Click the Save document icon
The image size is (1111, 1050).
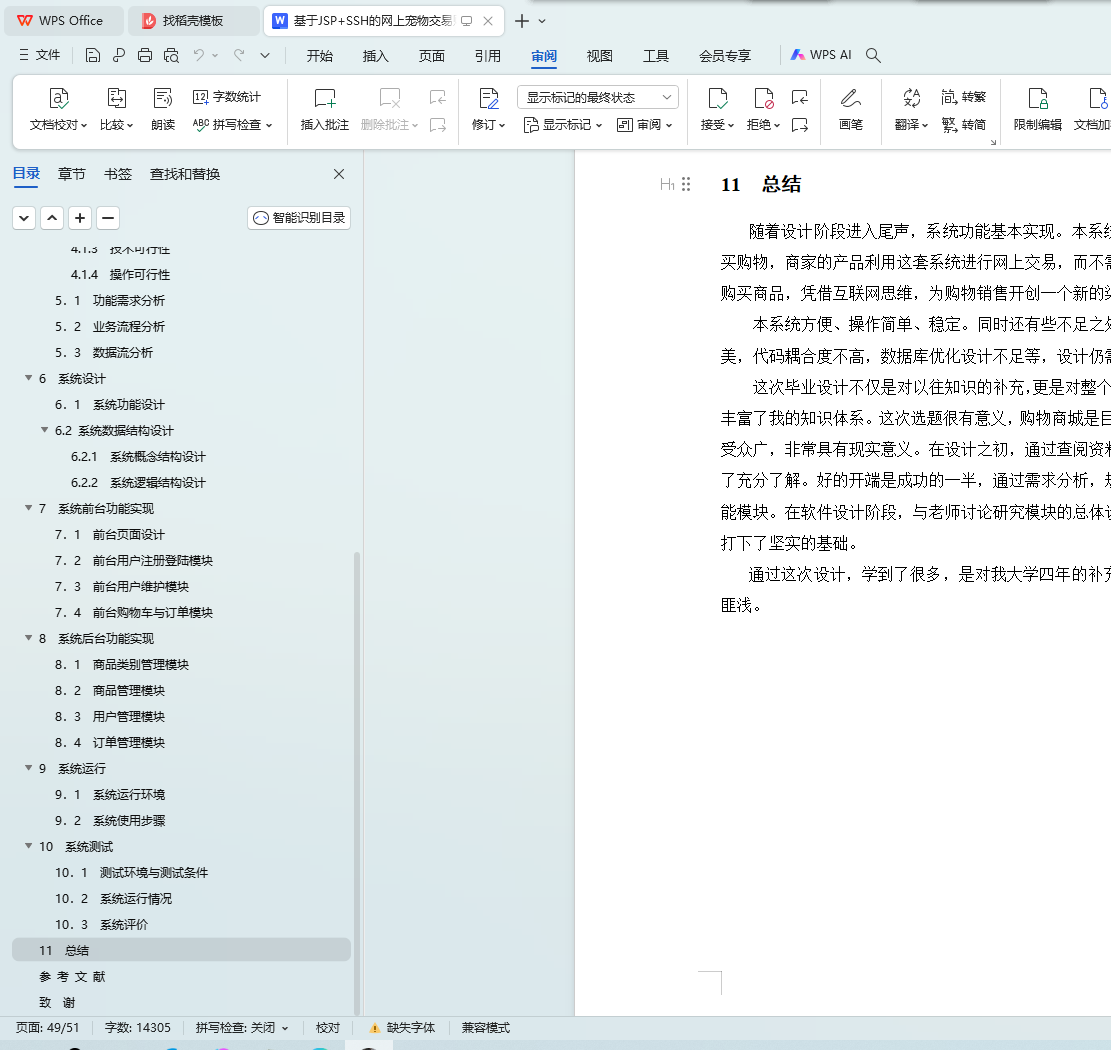[x=93, y=55]
